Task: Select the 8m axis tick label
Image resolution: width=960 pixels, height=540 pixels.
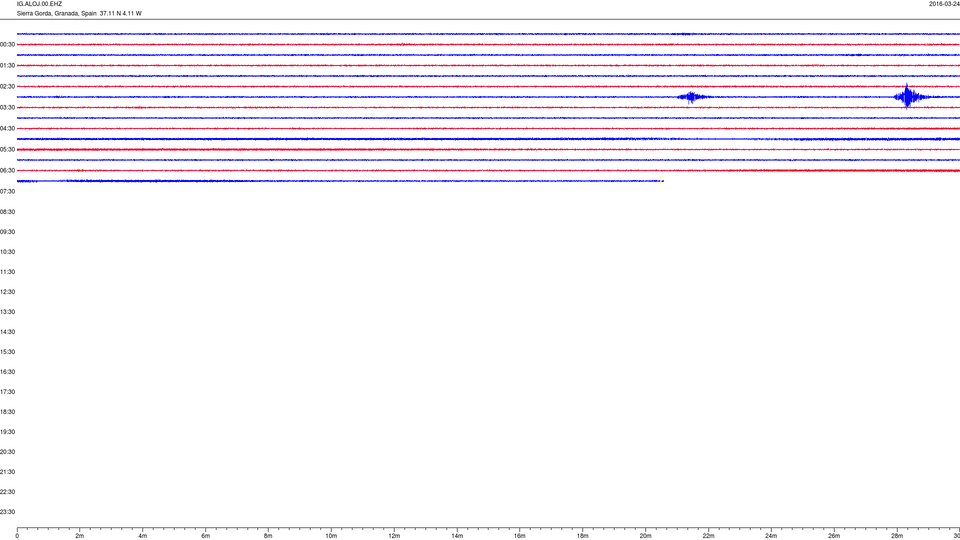Action: (268, 536)
